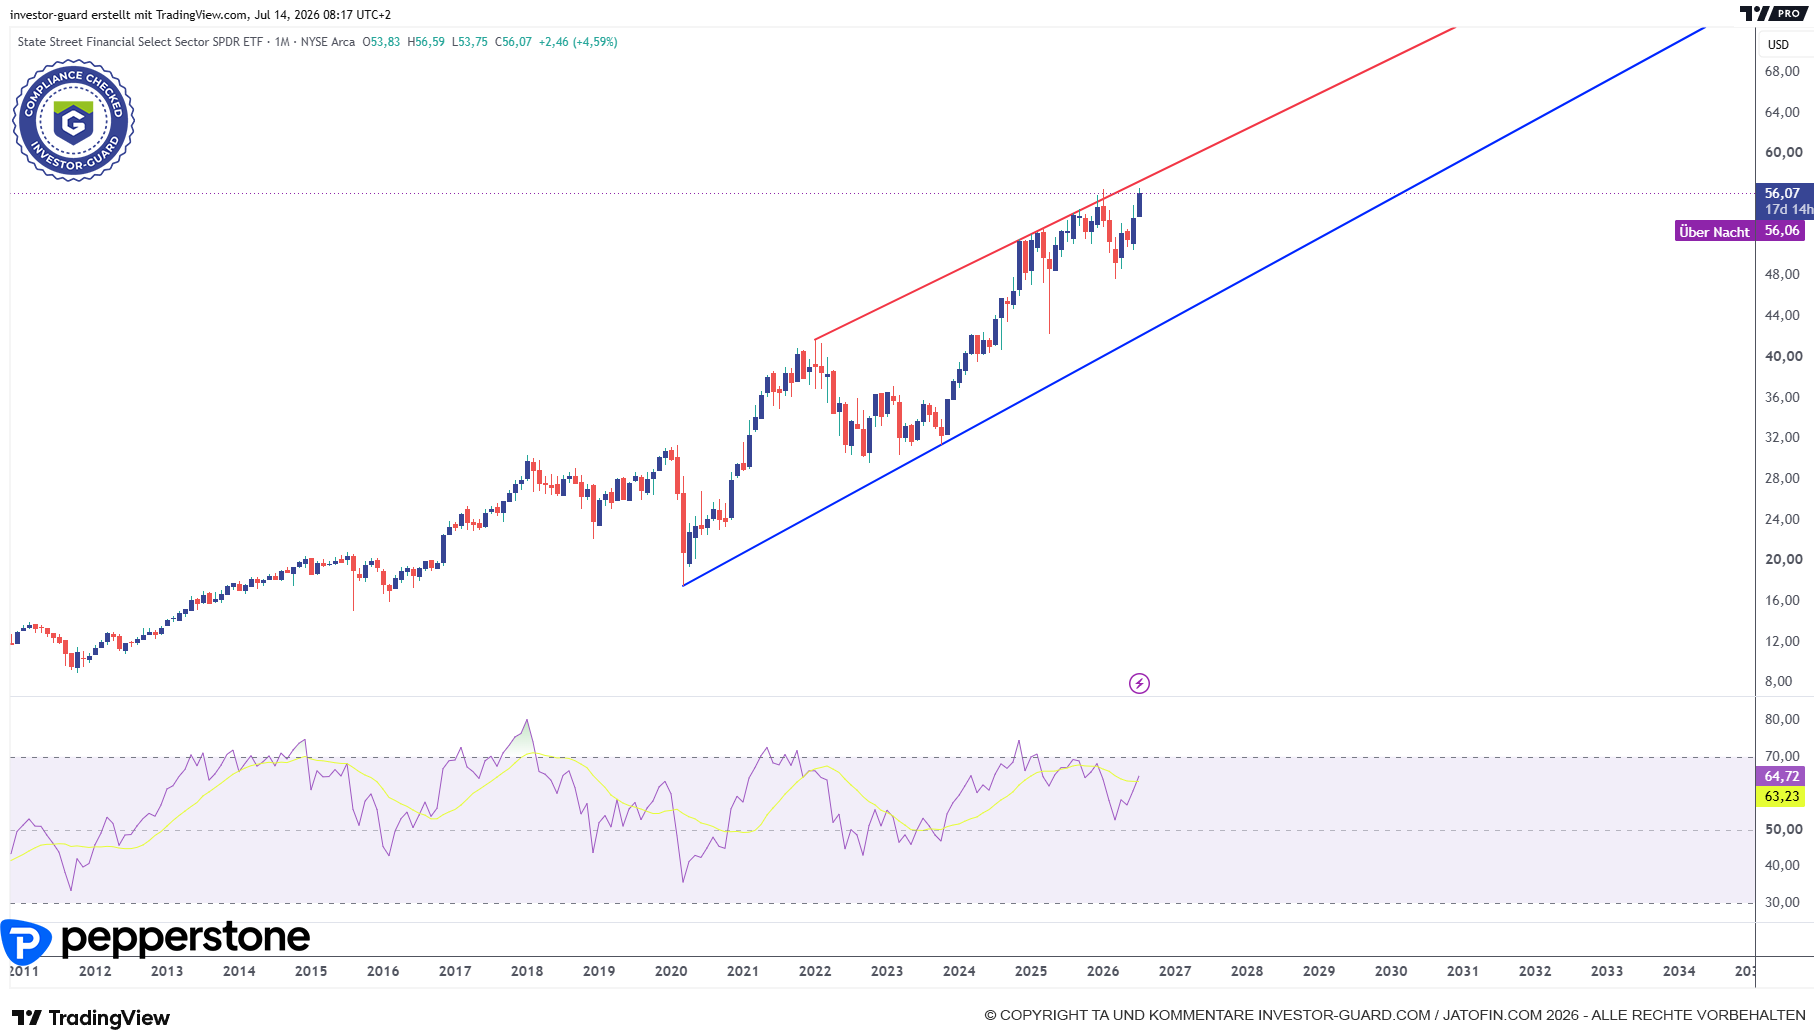Click the 2028 year on time axis
This screenshot has height=1035, width=1814.
pos(1247,971)
